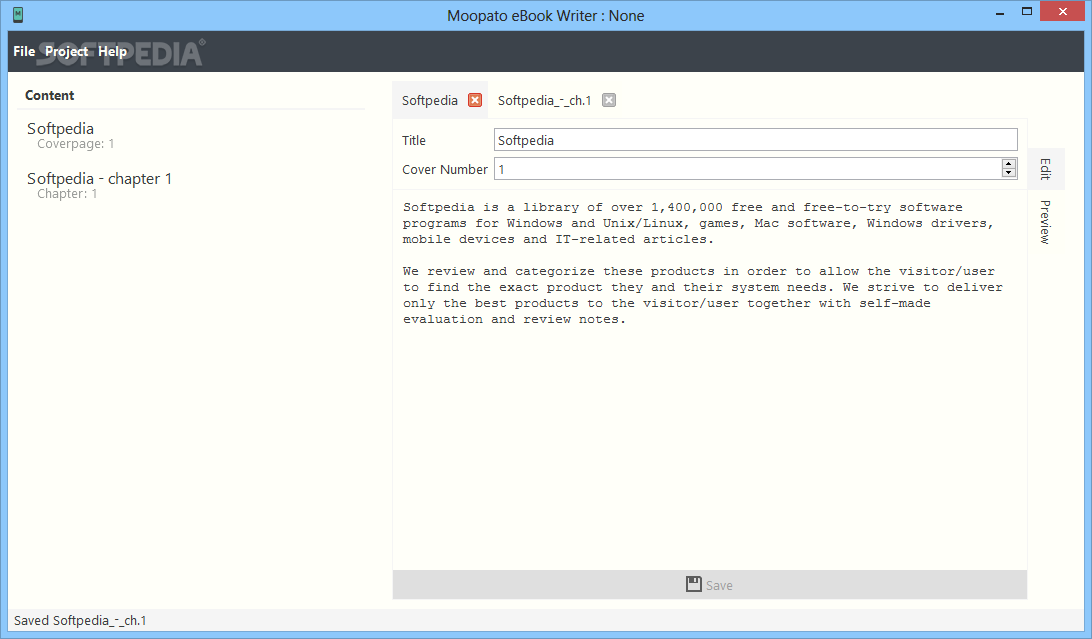Close the Moopato eBook Writer window
The image size is (1092, 639).
[1063, 12]
